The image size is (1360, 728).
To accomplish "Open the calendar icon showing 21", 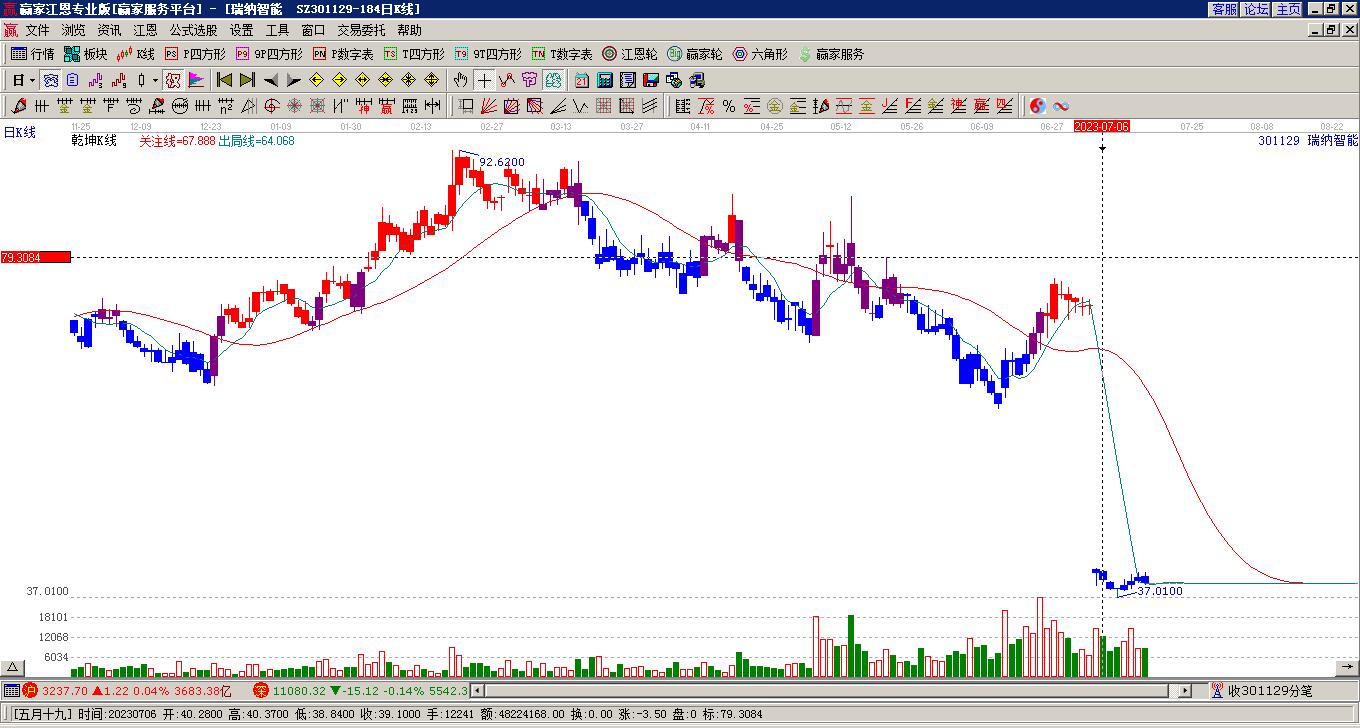I will (x=582, y=80).
